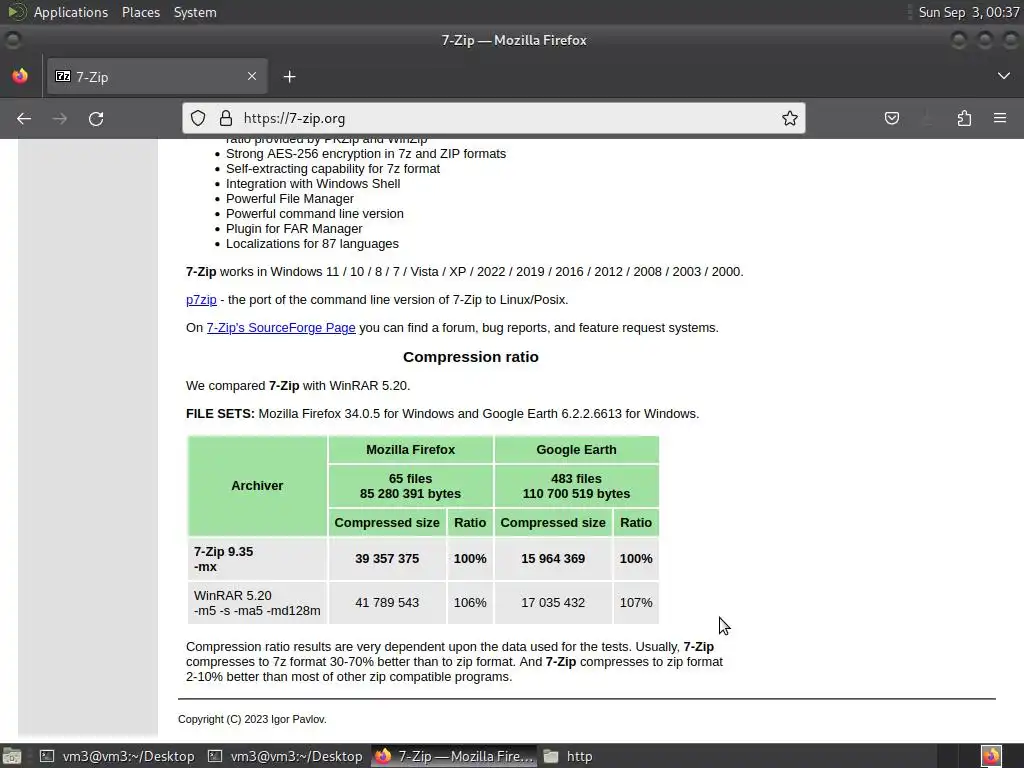Click 'FILE SETS:' bold label
Viewport: 1024px width, 768px height.
tap(220, 414)
